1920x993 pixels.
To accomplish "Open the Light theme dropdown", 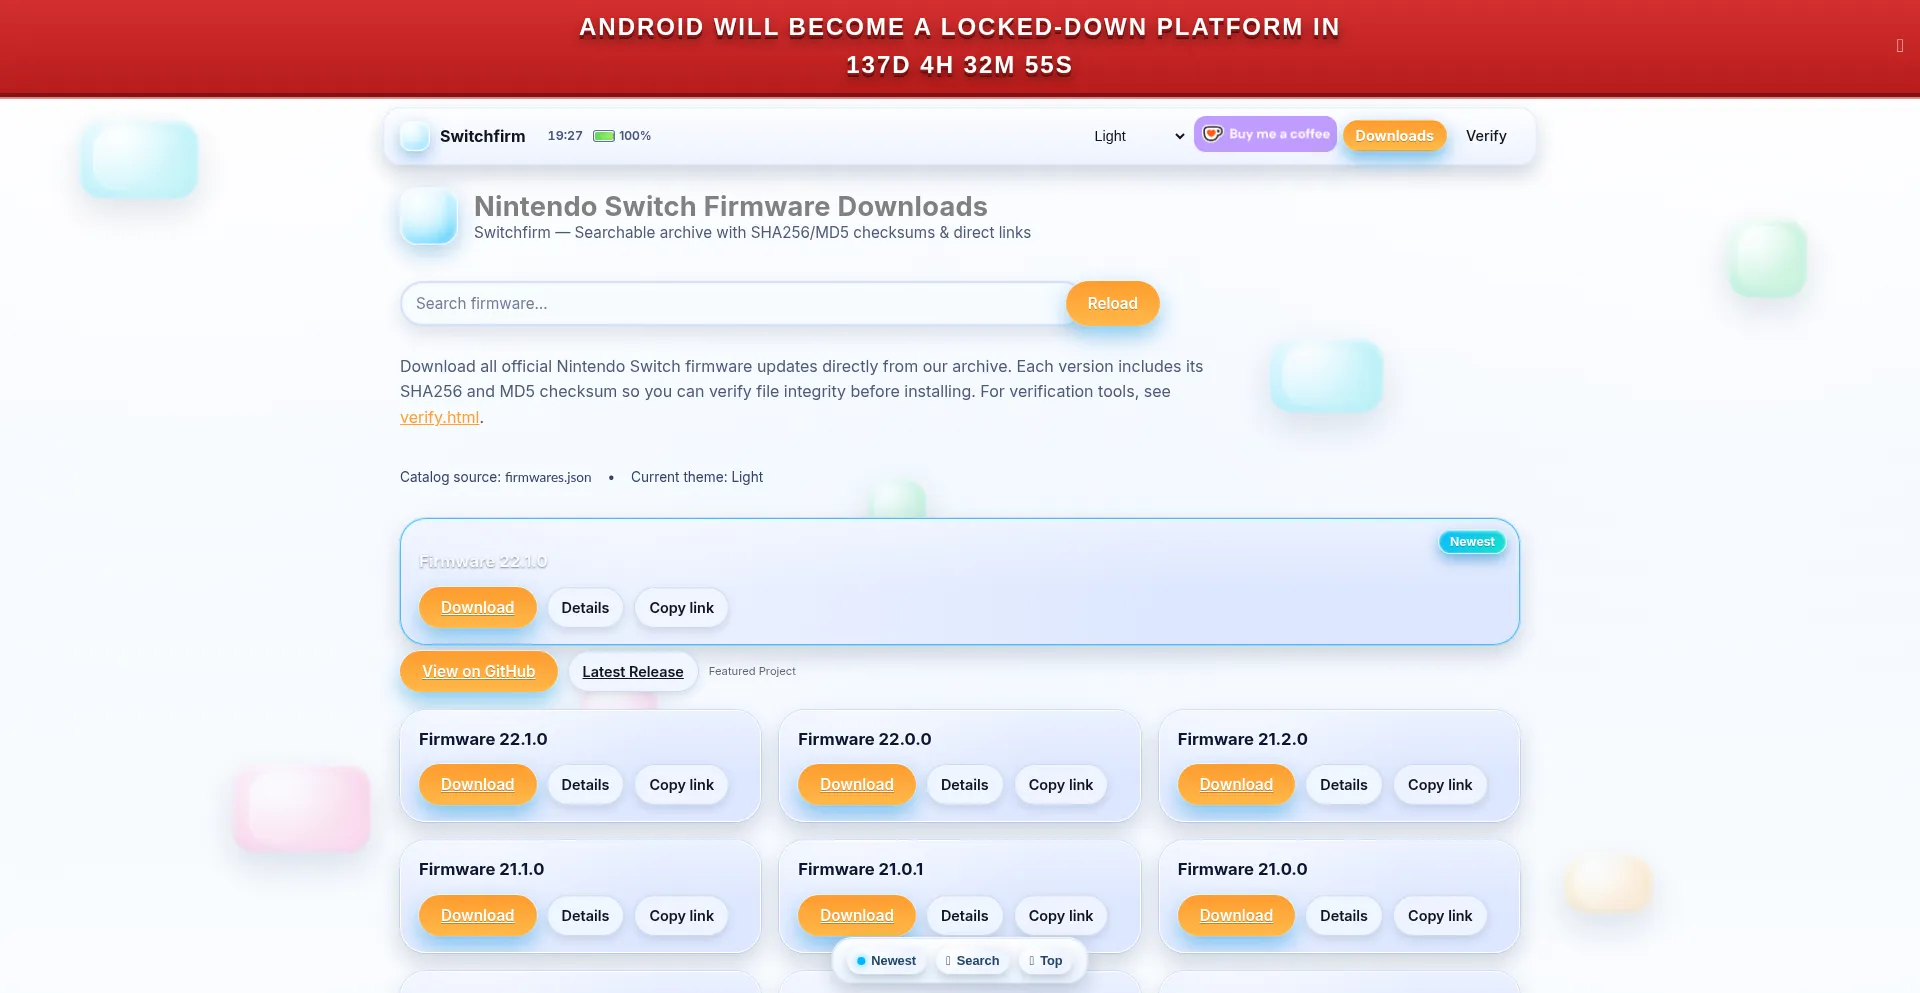I will (x=1138, y=136).
